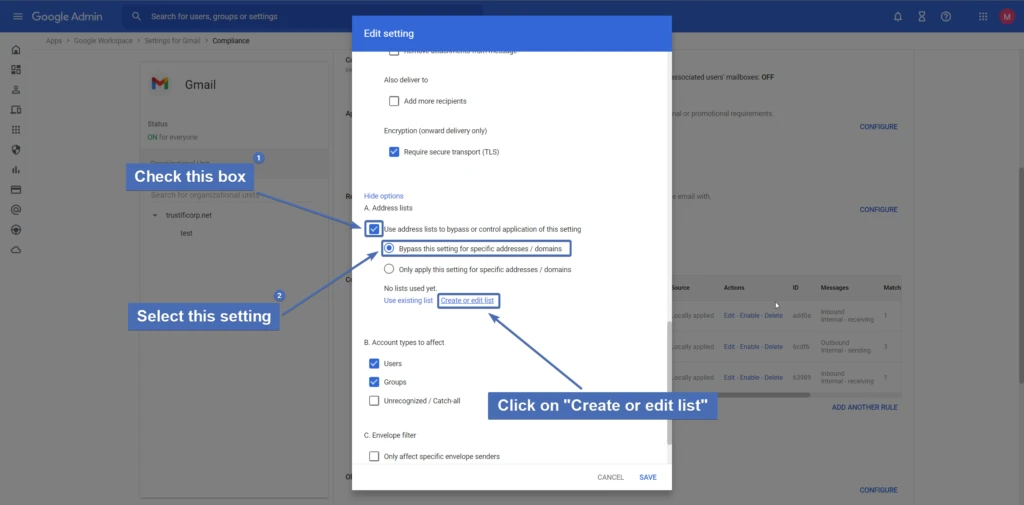Open Security shield icon in sidebar
Image resolution: width=1024 pixels, height=505 pixels.
coord(16,150)
